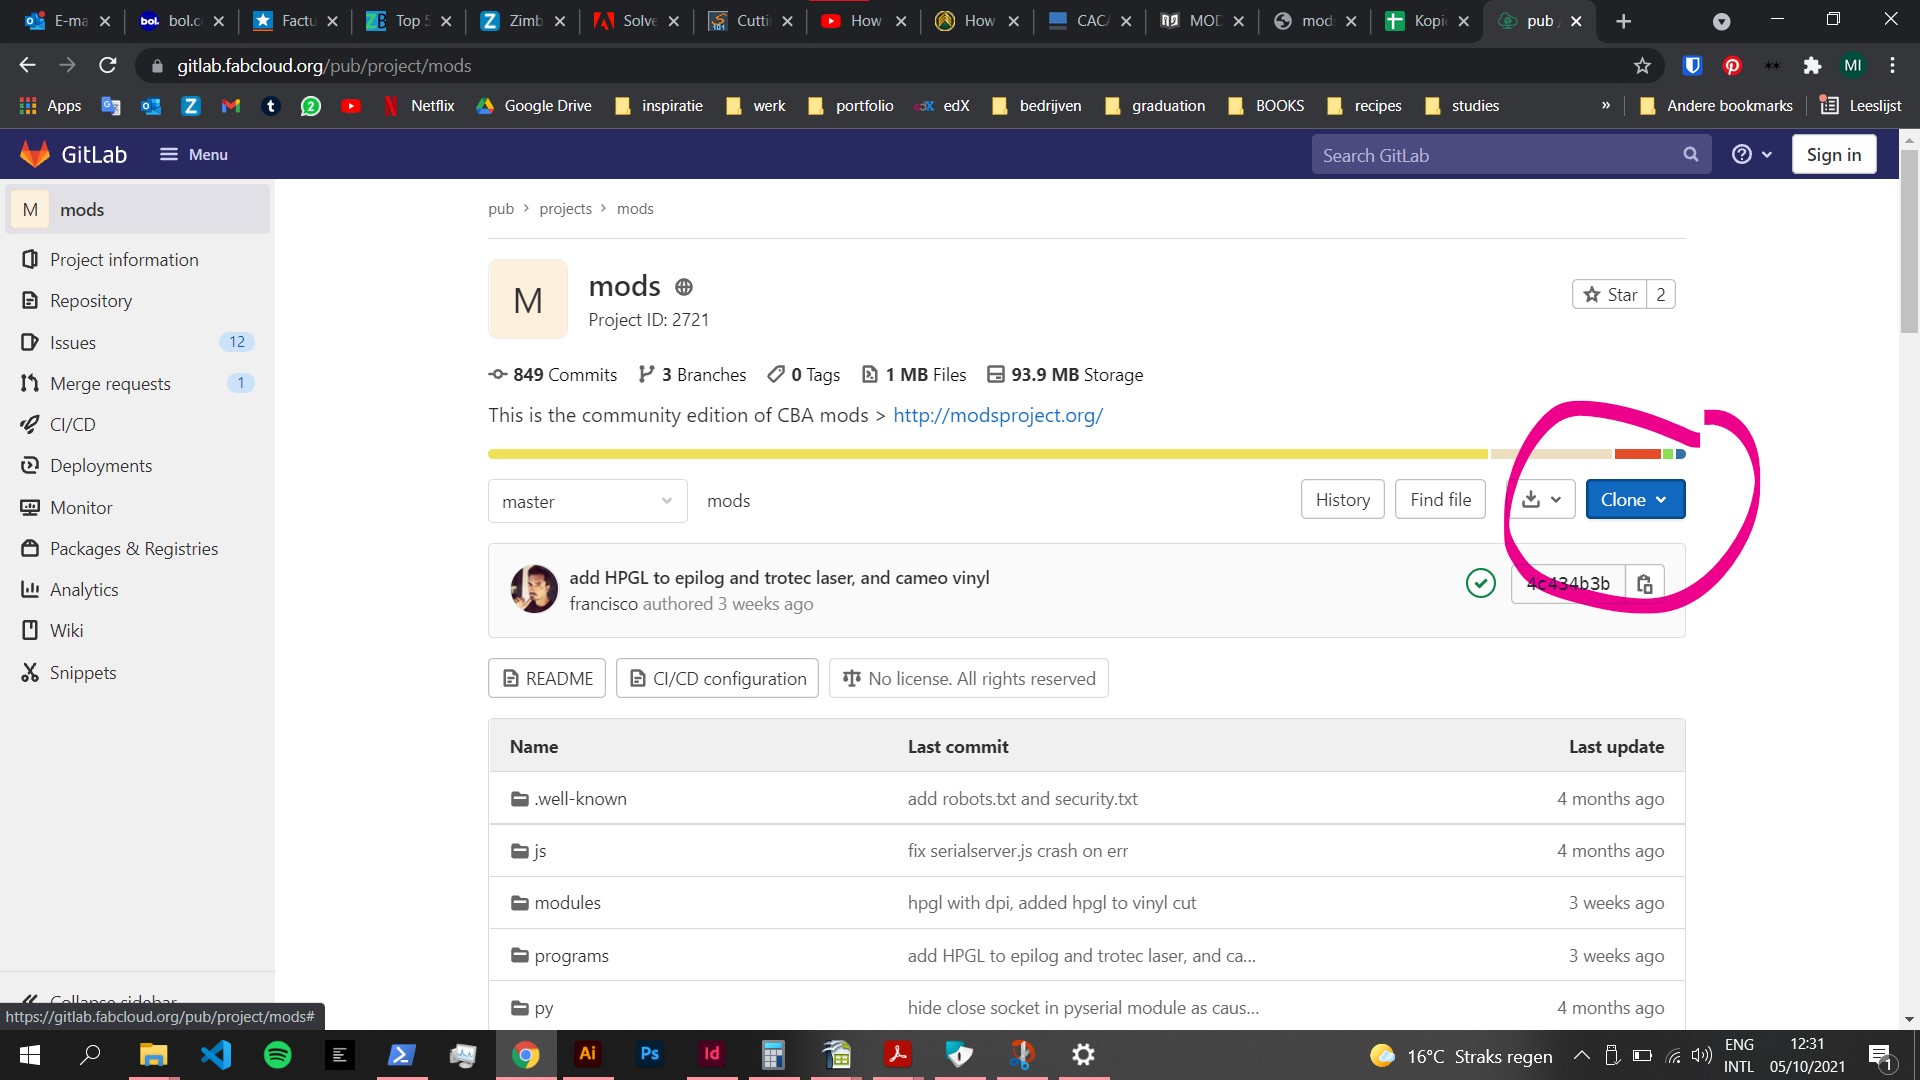Open the 93.9 MB Storage link

coord(1065,374)
